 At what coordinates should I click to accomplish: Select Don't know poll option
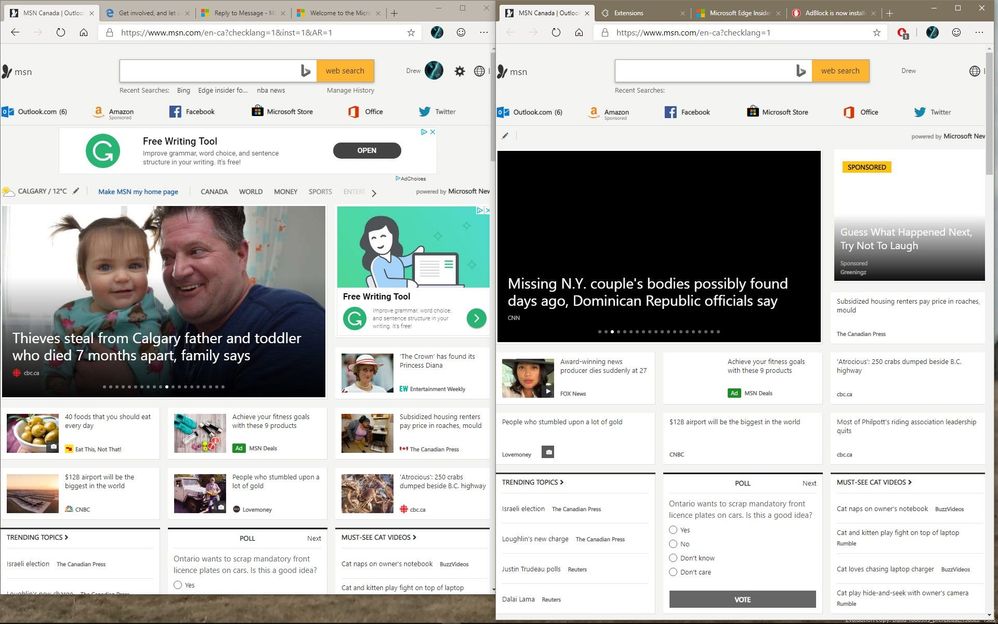point(673,558)
